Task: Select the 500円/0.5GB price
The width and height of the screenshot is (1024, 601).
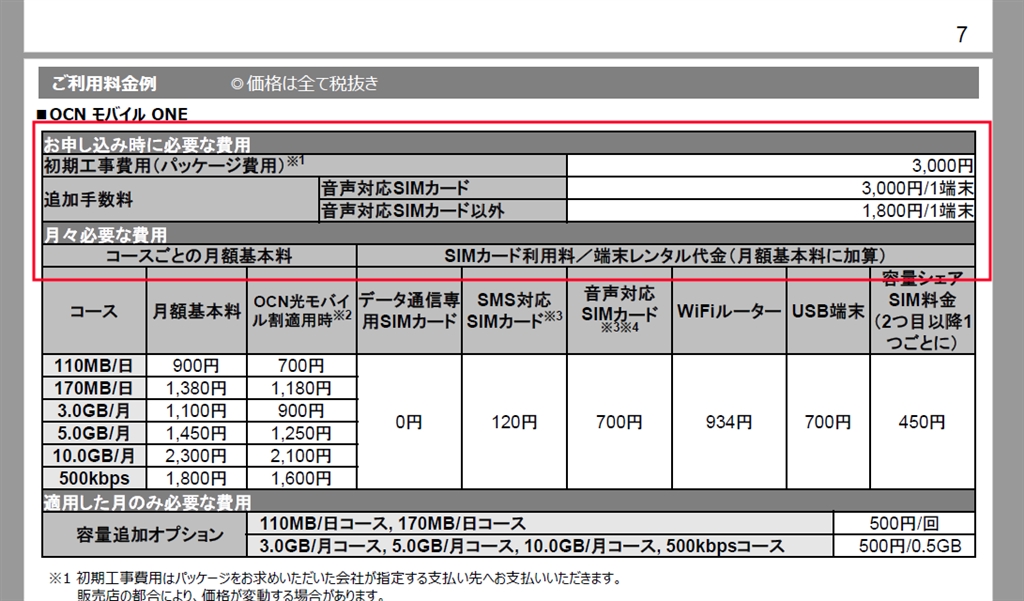Action: click(x=904, y=546)
